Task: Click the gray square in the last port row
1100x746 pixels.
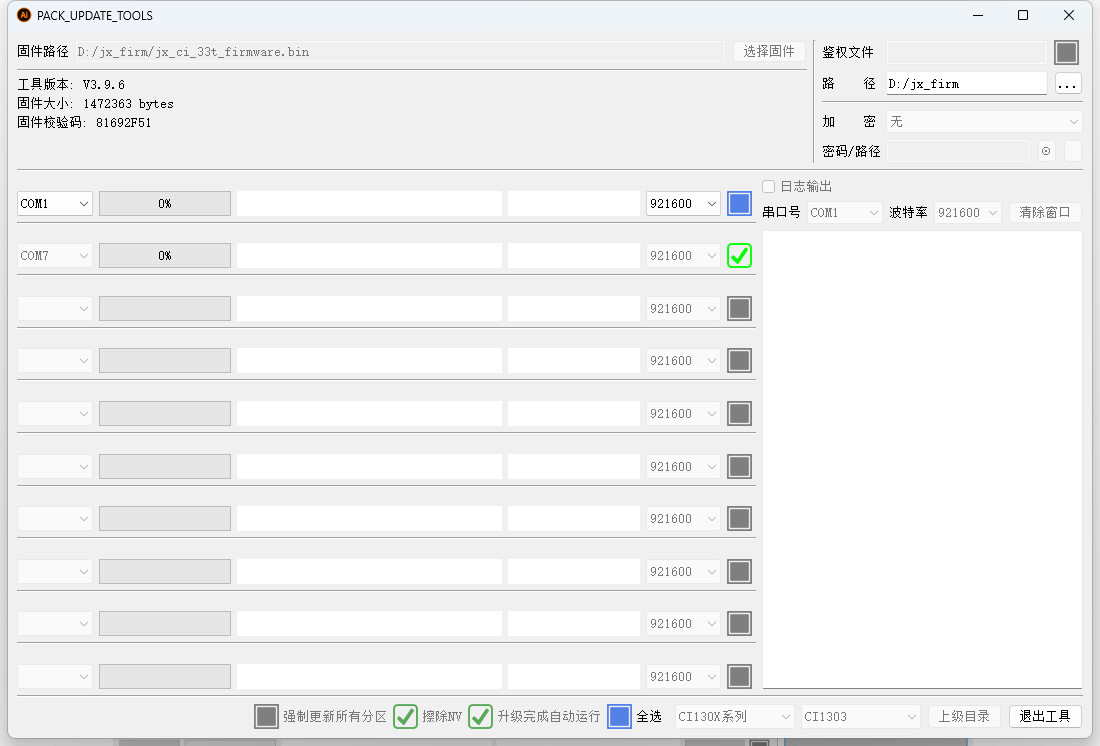Action: 739,677
